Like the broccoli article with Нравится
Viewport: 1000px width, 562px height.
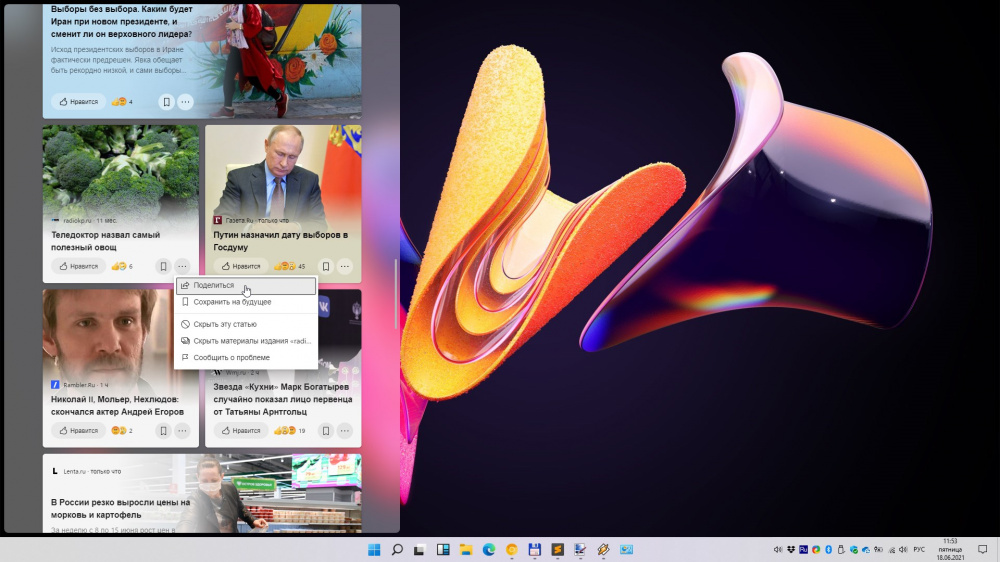78,267
